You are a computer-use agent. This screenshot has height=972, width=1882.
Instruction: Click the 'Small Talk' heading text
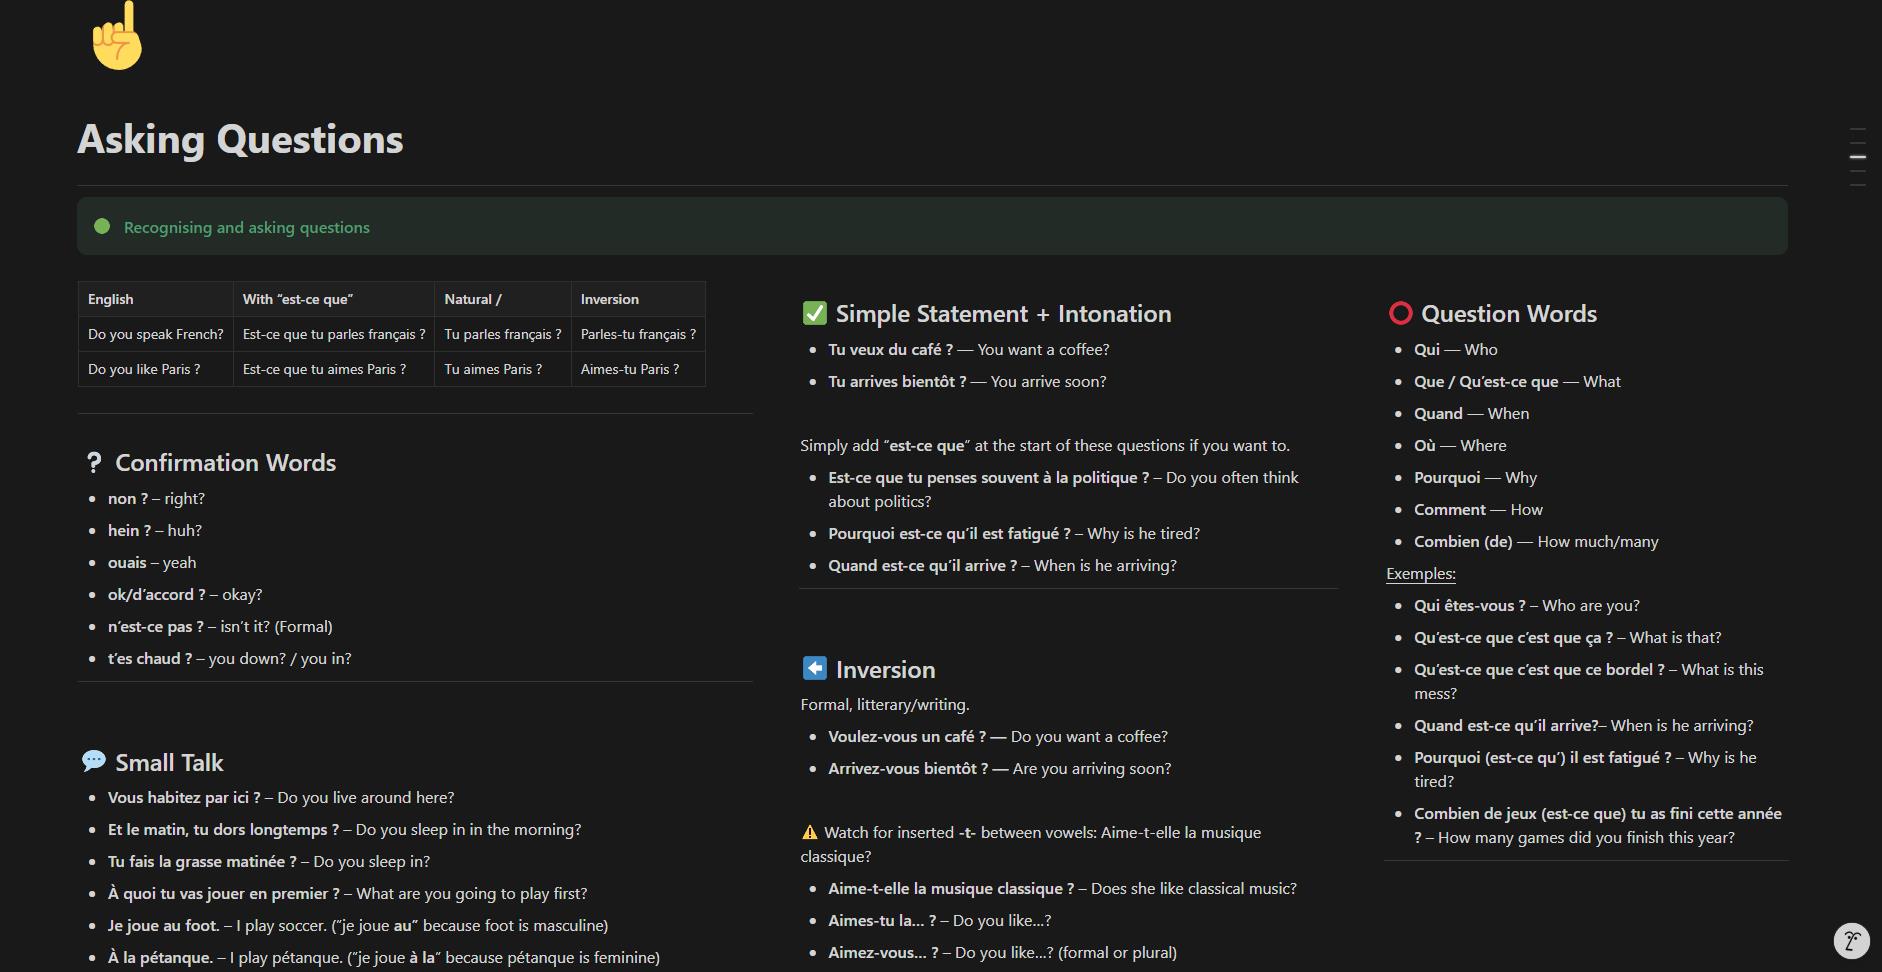(x=169, y=763)
